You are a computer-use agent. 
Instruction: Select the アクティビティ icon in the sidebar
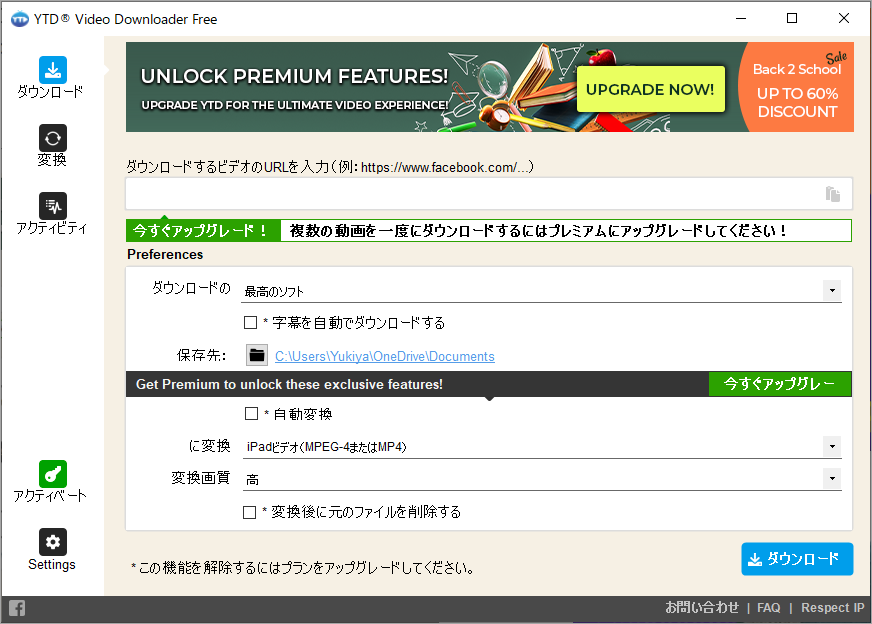coord(51,206)
